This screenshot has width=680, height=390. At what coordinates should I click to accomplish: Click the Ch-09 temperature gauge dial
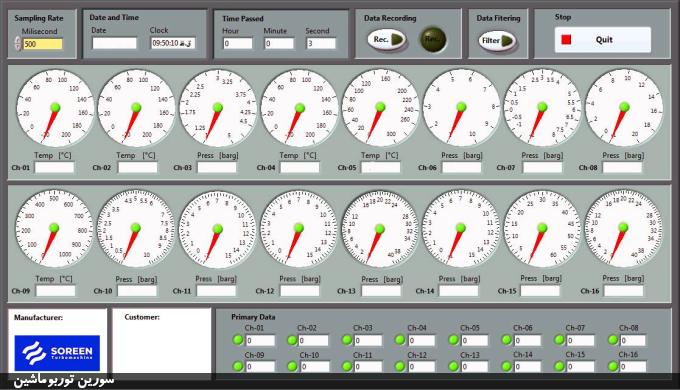[54, 228]
